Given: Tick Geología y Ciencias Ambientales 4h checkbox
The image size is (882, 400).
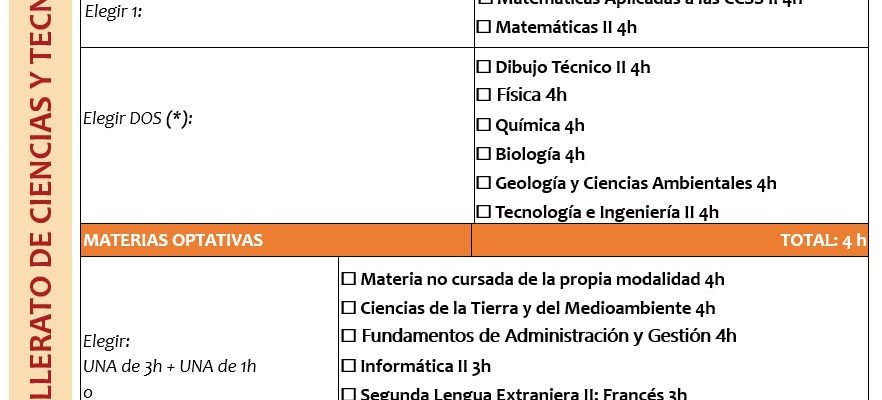Looking at the screenshot, I should pyautogui.click(x=484, y=183).
